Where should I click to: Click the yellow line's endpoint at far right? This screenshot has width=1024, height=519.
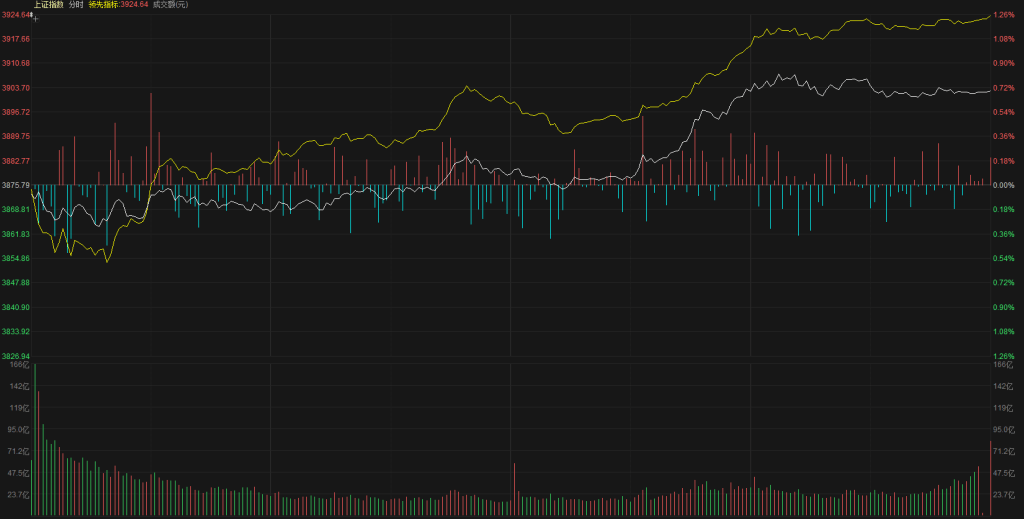pos(989,15)
